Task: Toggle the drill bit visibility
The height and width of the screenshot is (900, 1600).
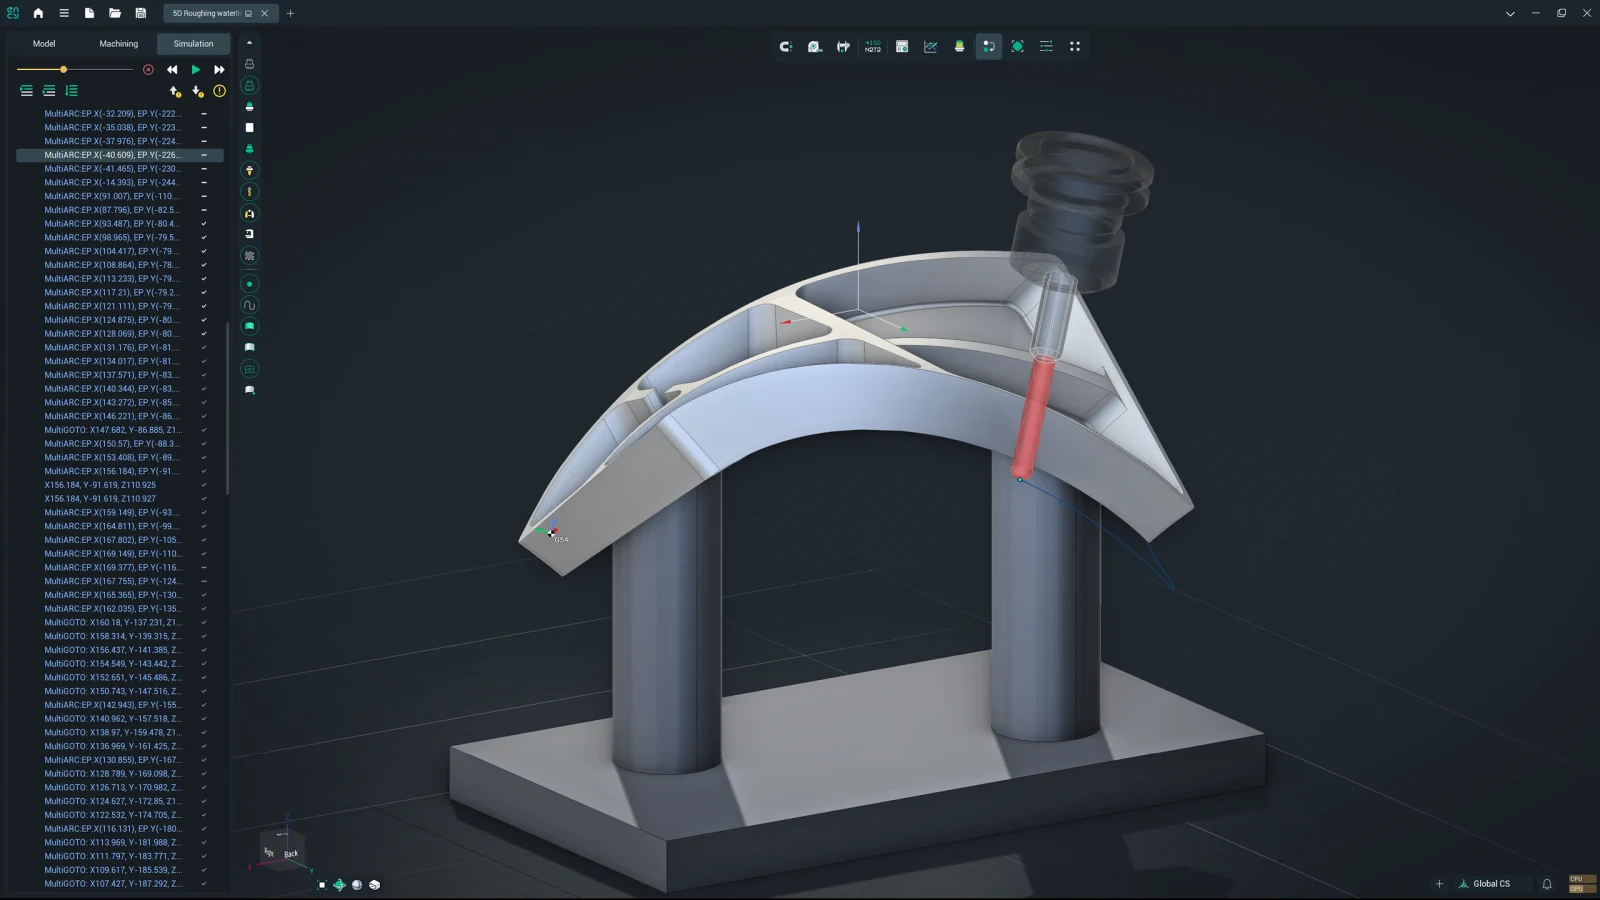Action: point(250,192)
